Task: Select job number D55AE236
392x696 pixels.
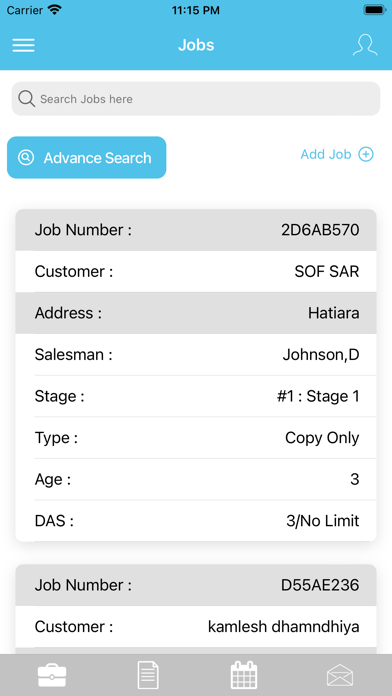Action: click(320, 585)
